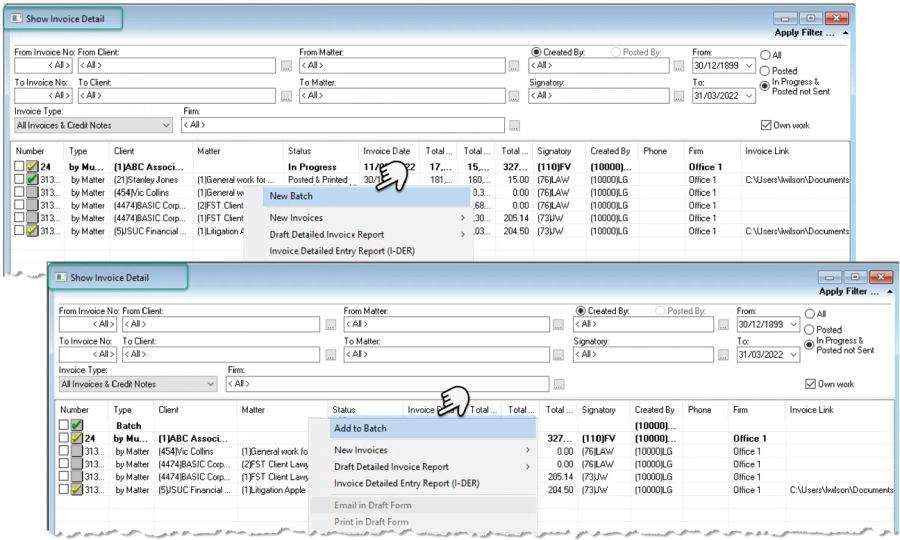The image size is (900, 540).
Task: Click the 205.14 total cell in lower window
Action: tap(560, 477)
